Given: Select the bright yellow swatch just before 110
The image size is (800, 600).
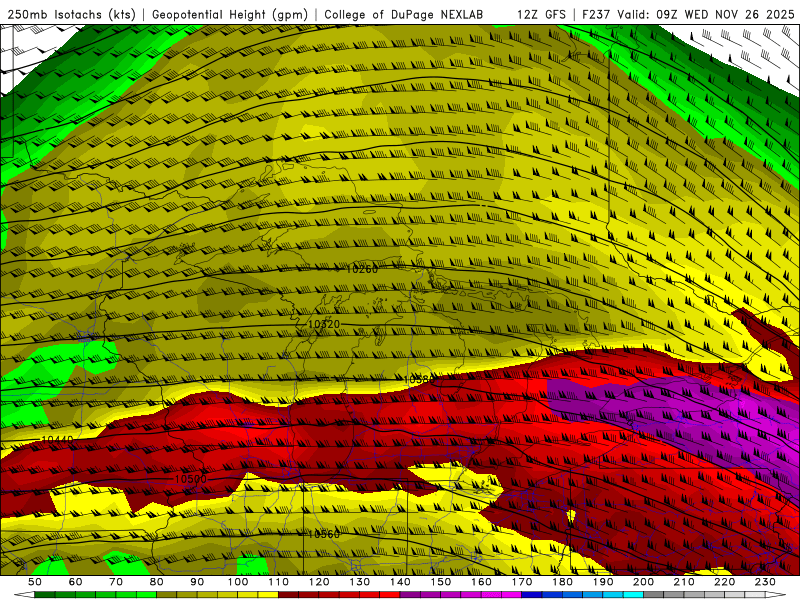Looking at the screenshot, I should coord(268,594).
